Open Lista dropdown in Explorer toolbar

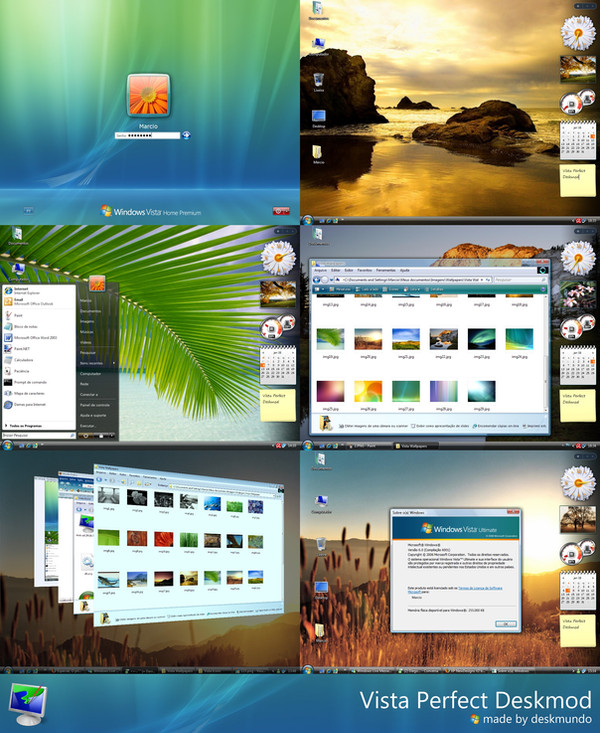tap(414, 289)
